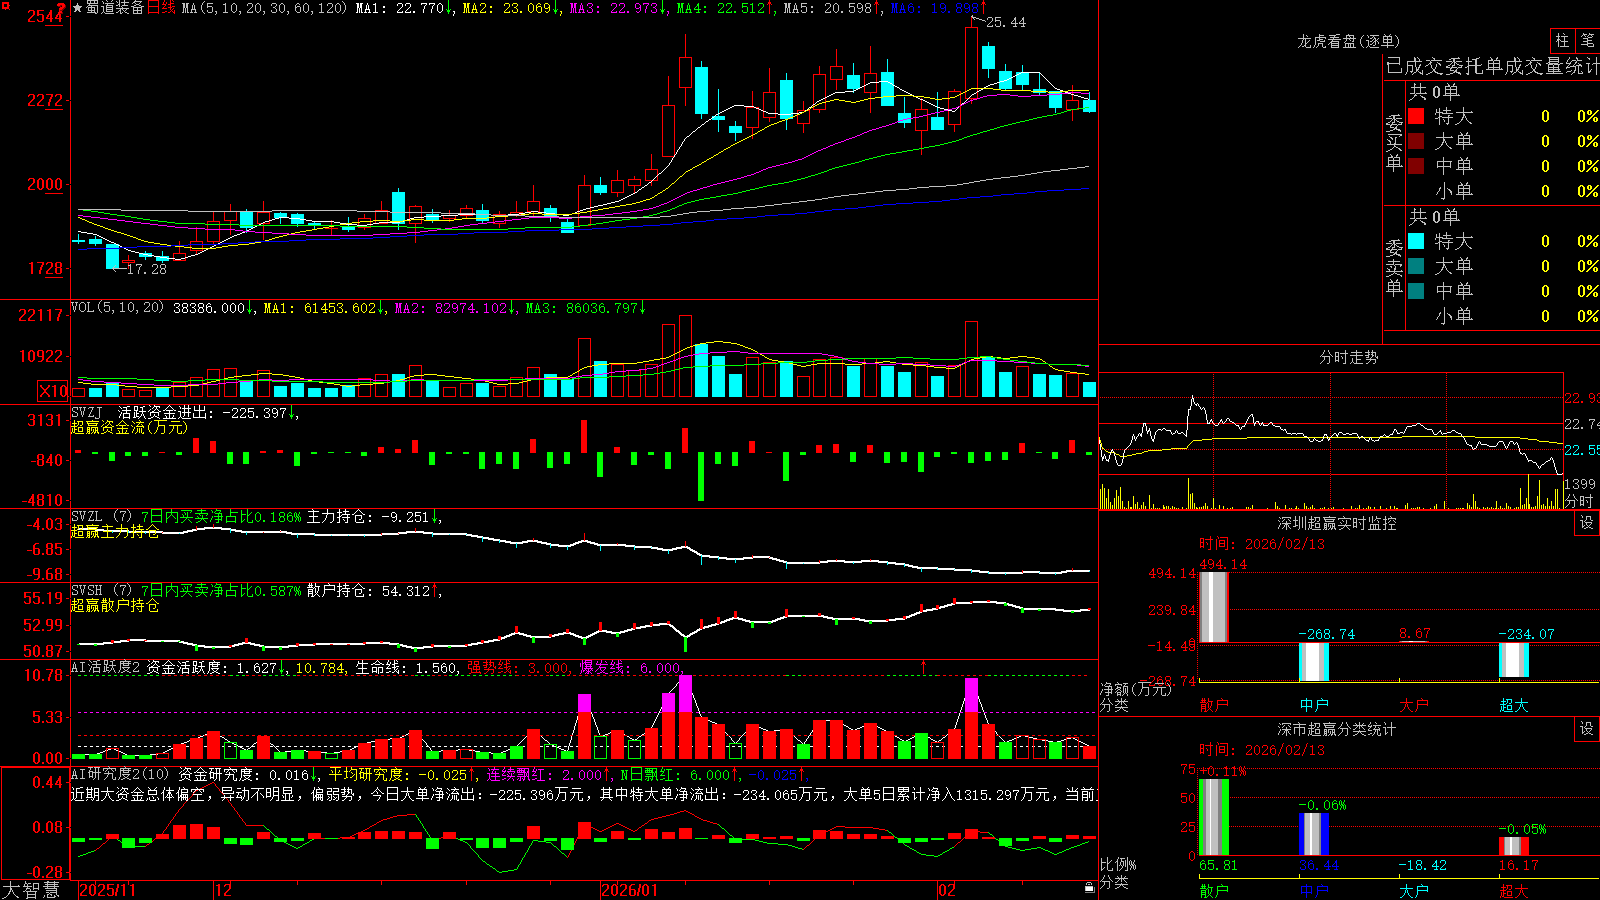Click the 委买单 section label
Viewport: 1600px width, 900px height.
[x=1394, y=143]
